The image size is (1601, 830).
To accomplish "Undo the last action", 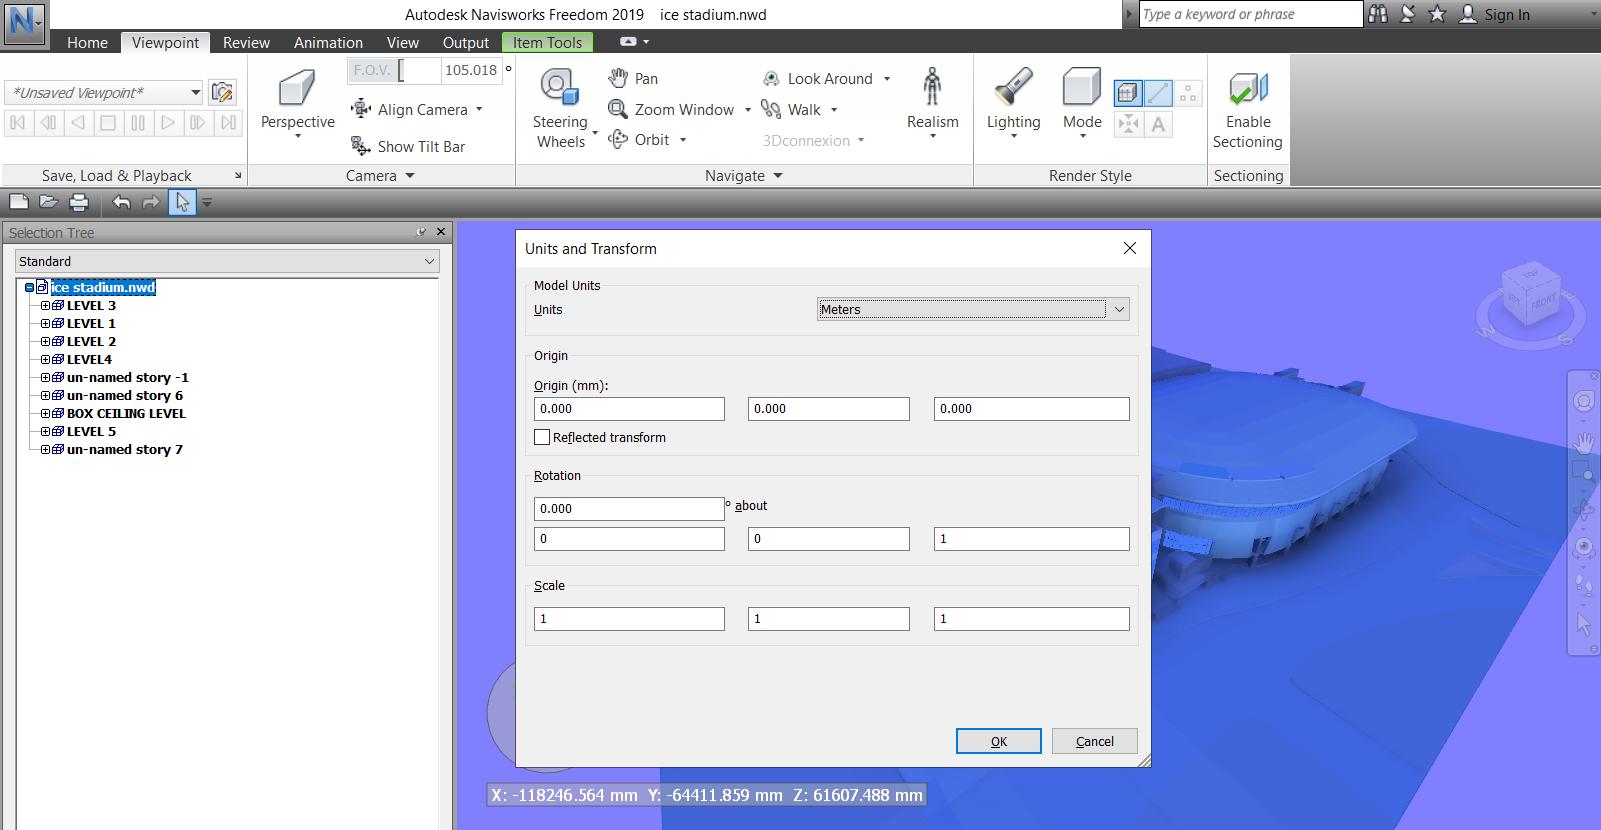I will click(x=121, y=202).
